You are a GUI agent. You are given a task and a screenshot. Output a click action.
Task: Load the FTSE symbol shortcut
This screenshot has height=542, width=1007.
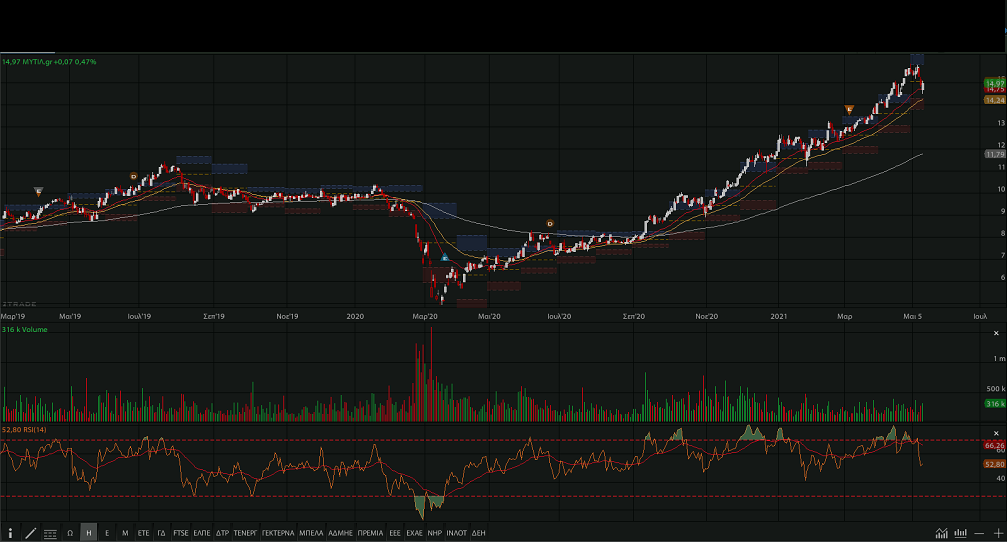pyautogui.click(x=181, y=533)
